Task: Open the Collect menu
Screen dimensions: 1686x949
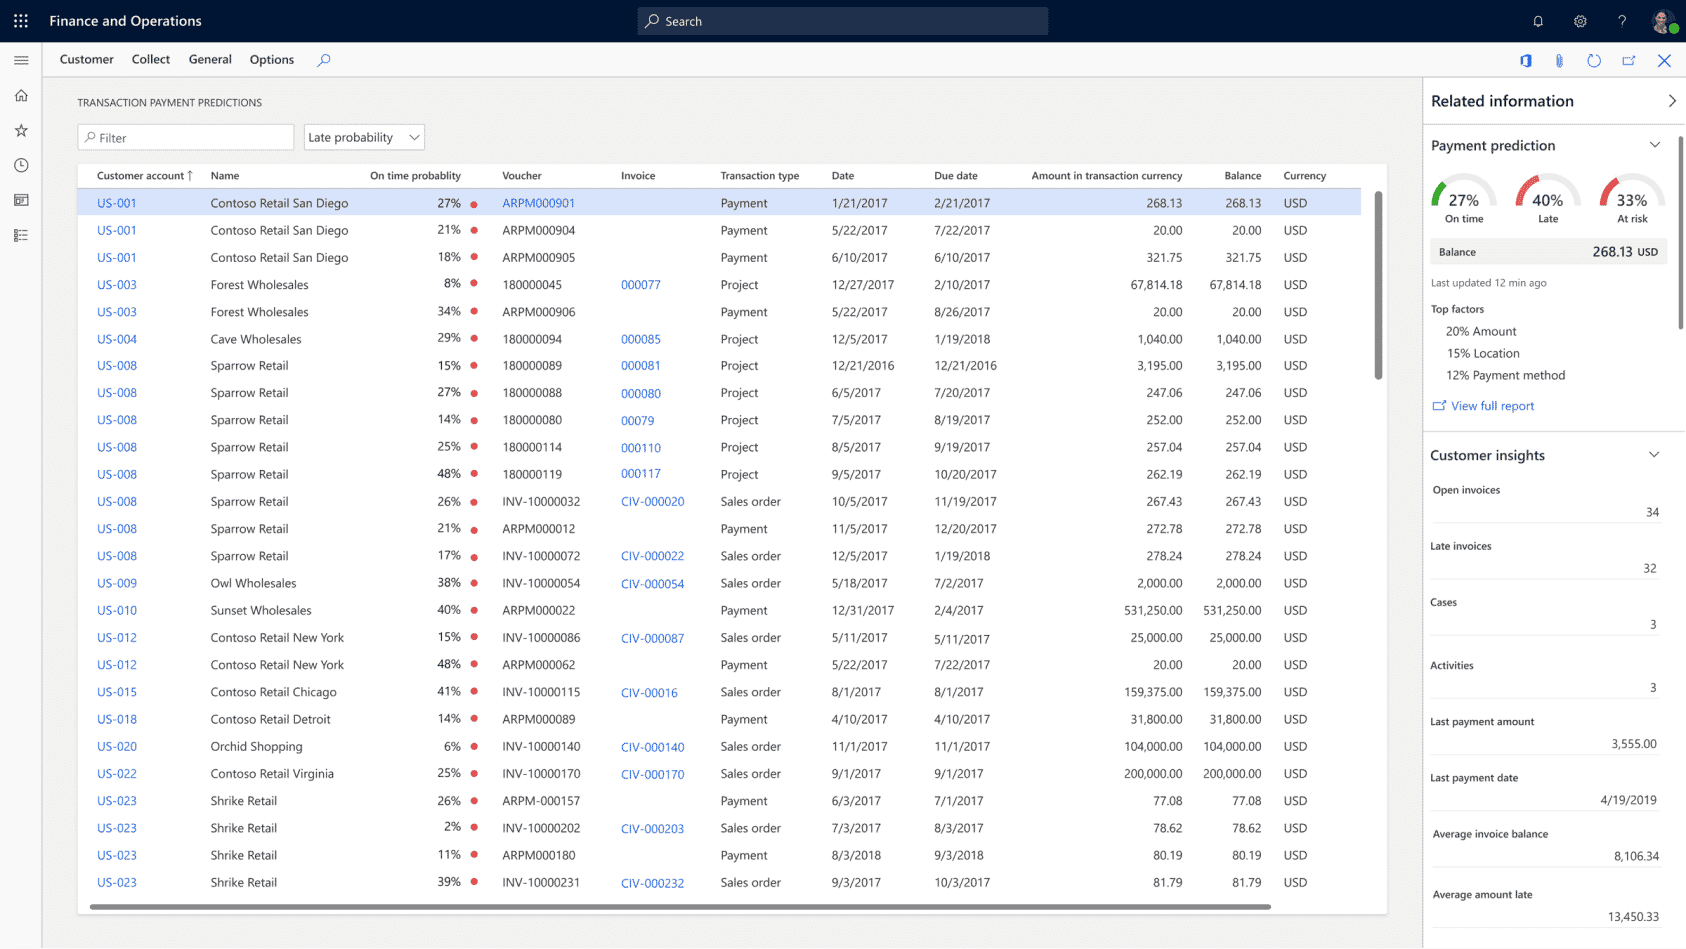Action: tap(151, 60)
